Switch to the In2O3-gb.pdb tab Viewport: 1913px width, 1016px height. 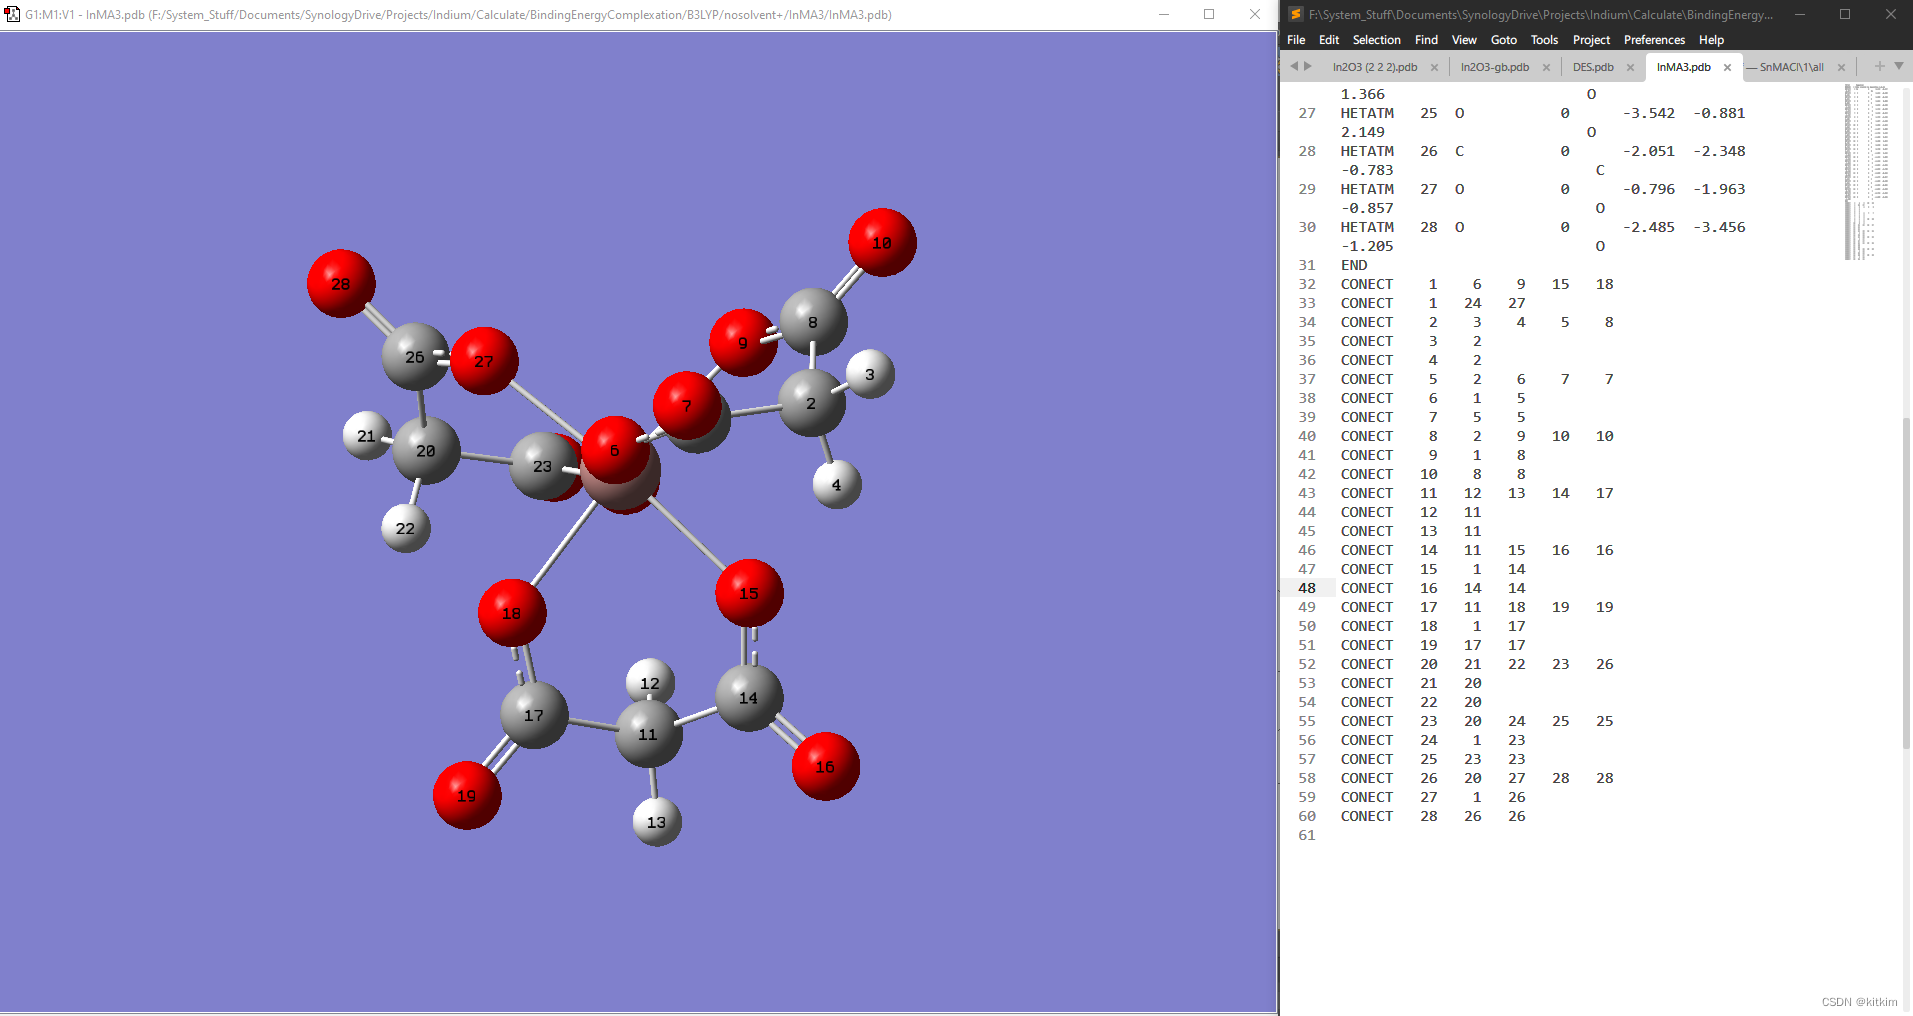click(x=1494, y=67)
